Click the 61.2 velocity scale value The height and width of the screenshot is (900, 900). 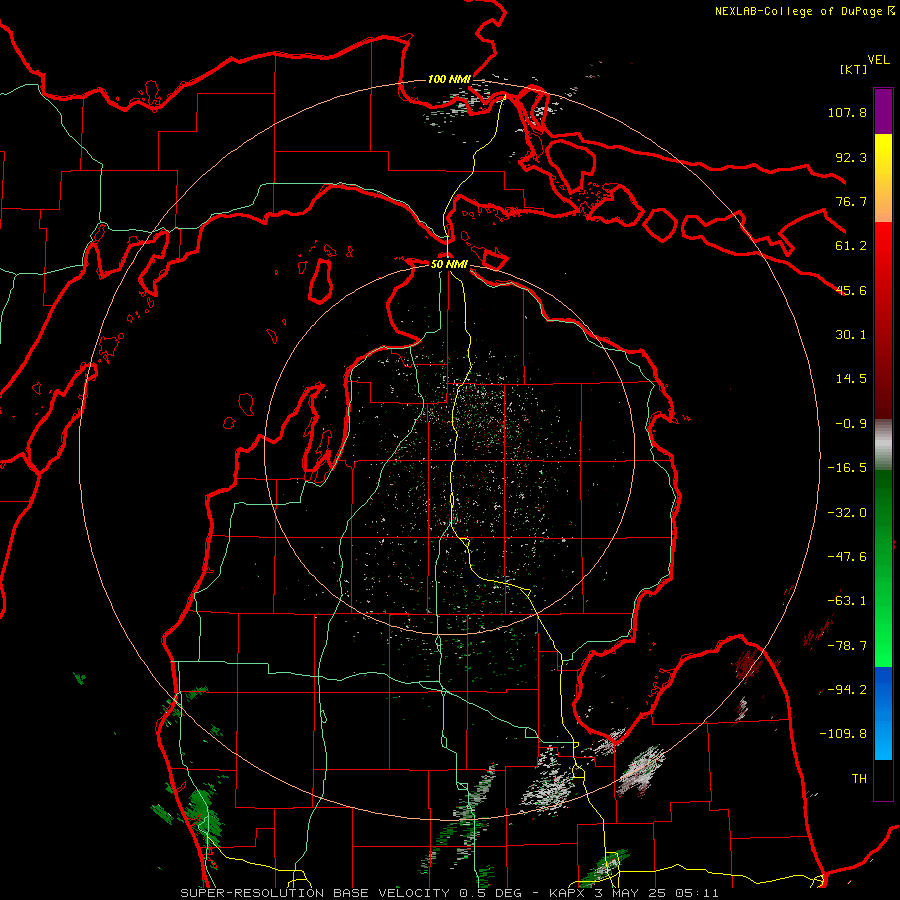point(851,246)
